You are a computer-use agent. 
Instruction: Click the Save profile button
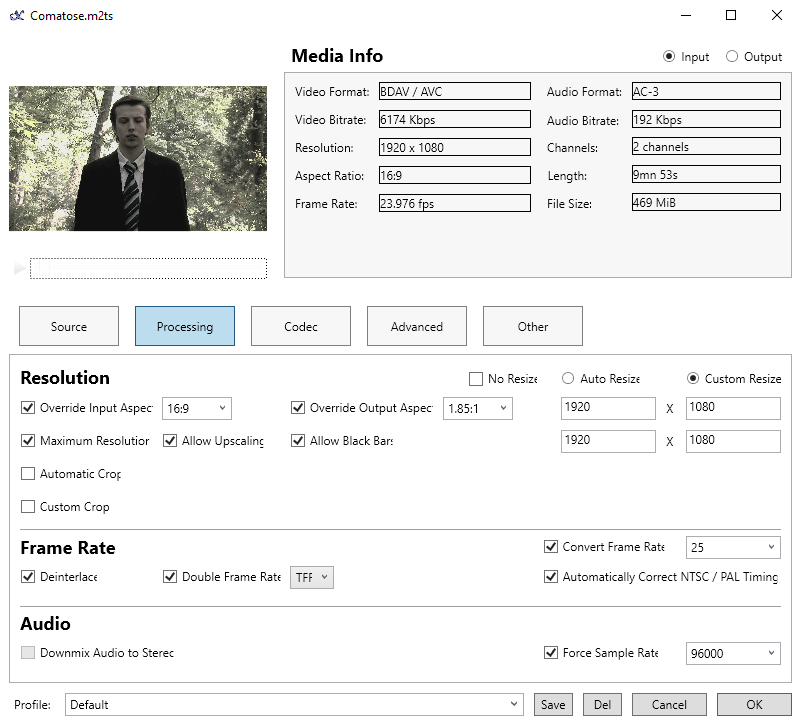(x=553, y=705)
